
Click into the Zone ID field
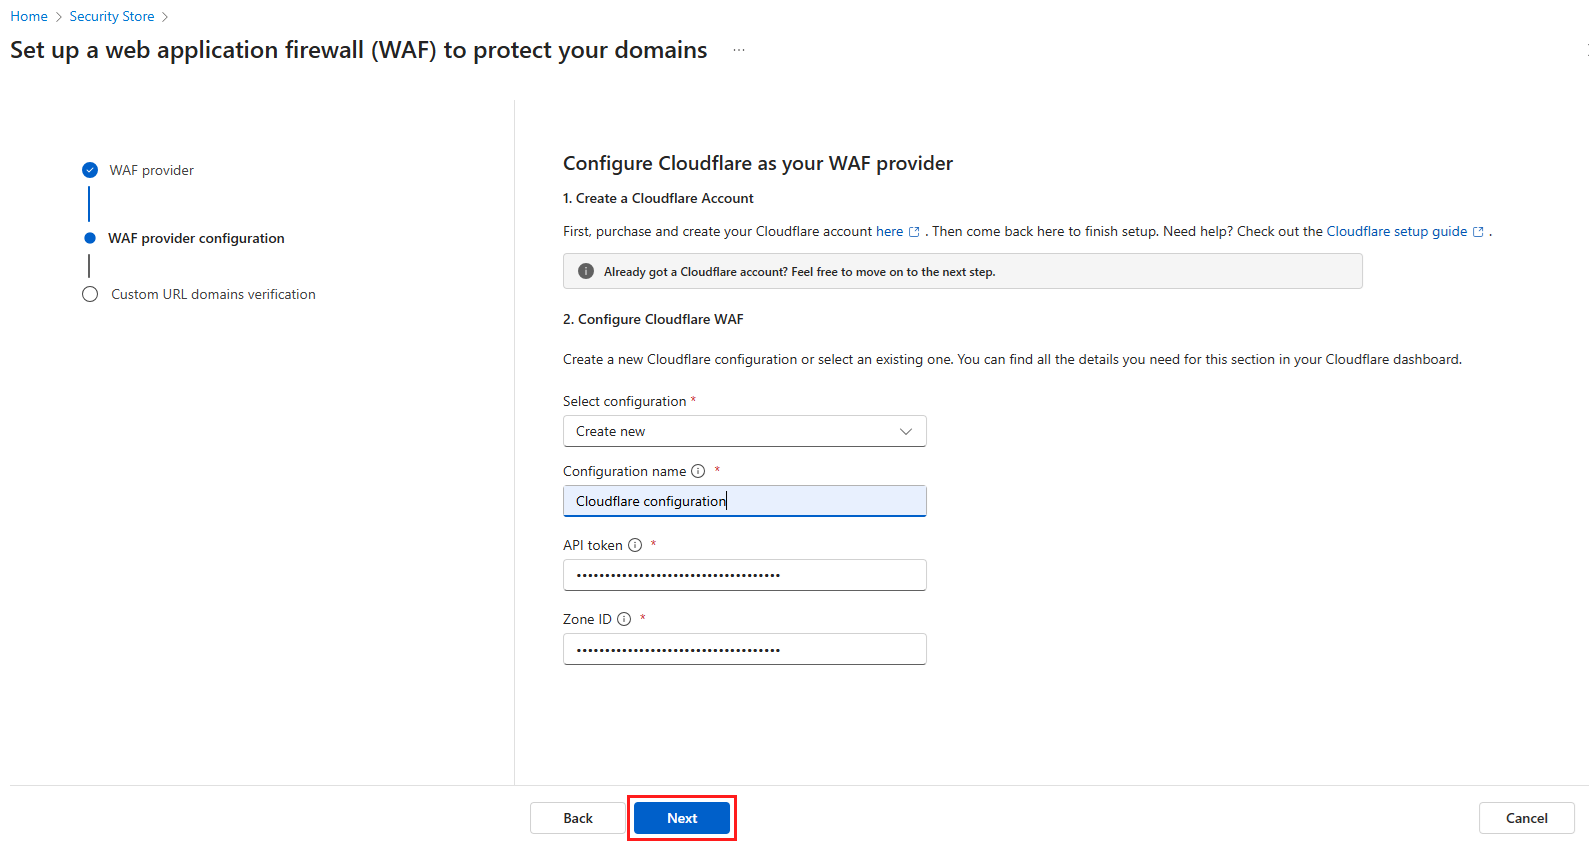(x=744, y=649)
